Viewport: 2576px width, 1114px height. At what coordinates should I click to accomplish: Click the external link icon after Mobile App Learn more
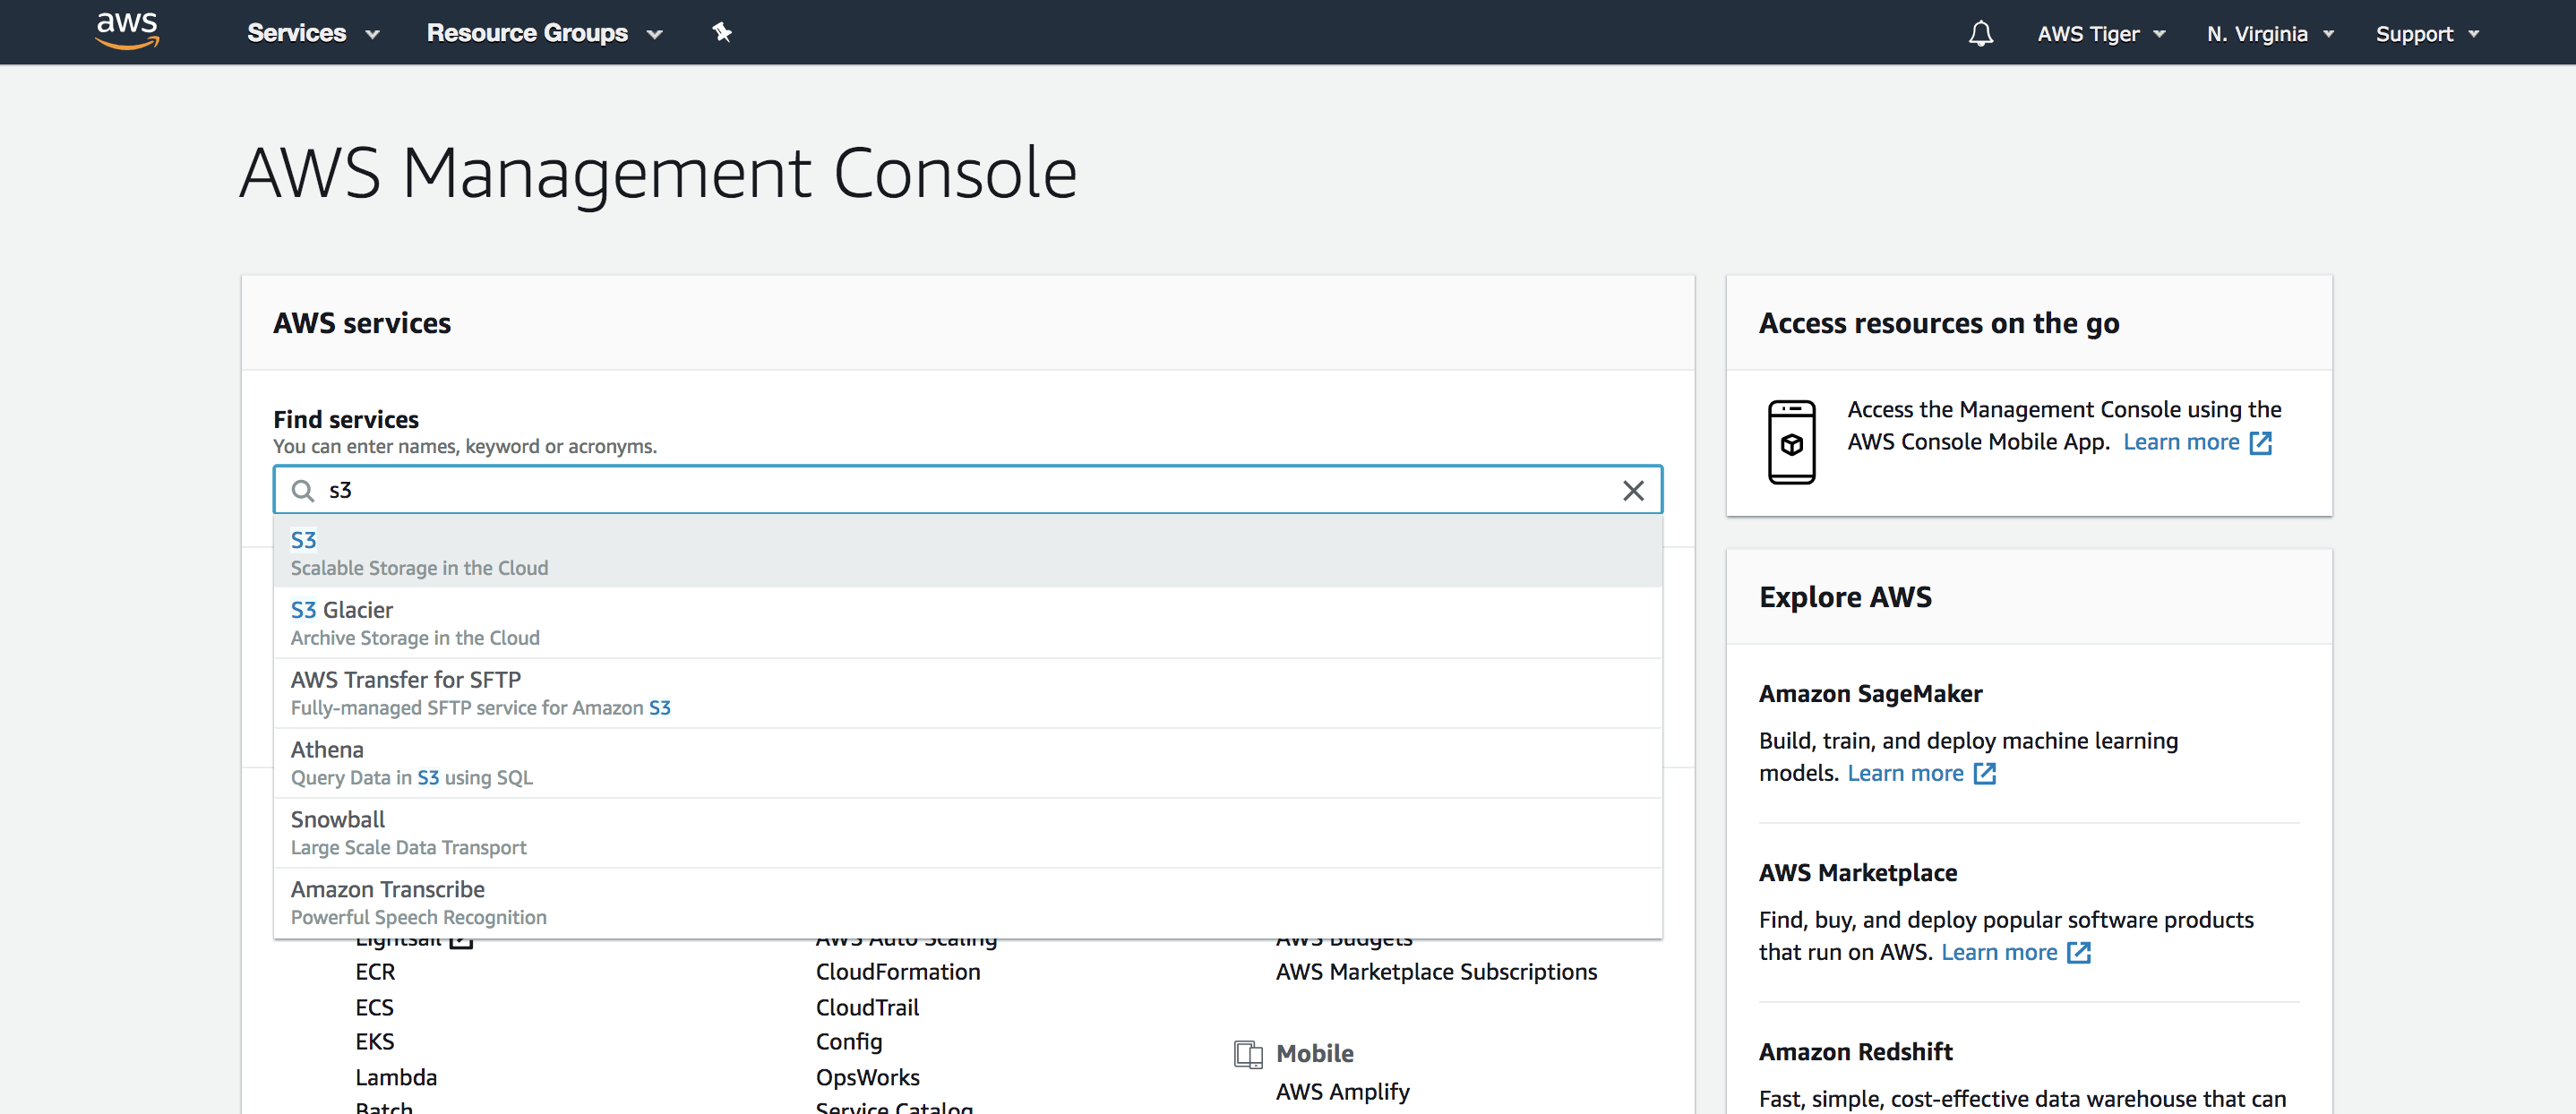2260,443
